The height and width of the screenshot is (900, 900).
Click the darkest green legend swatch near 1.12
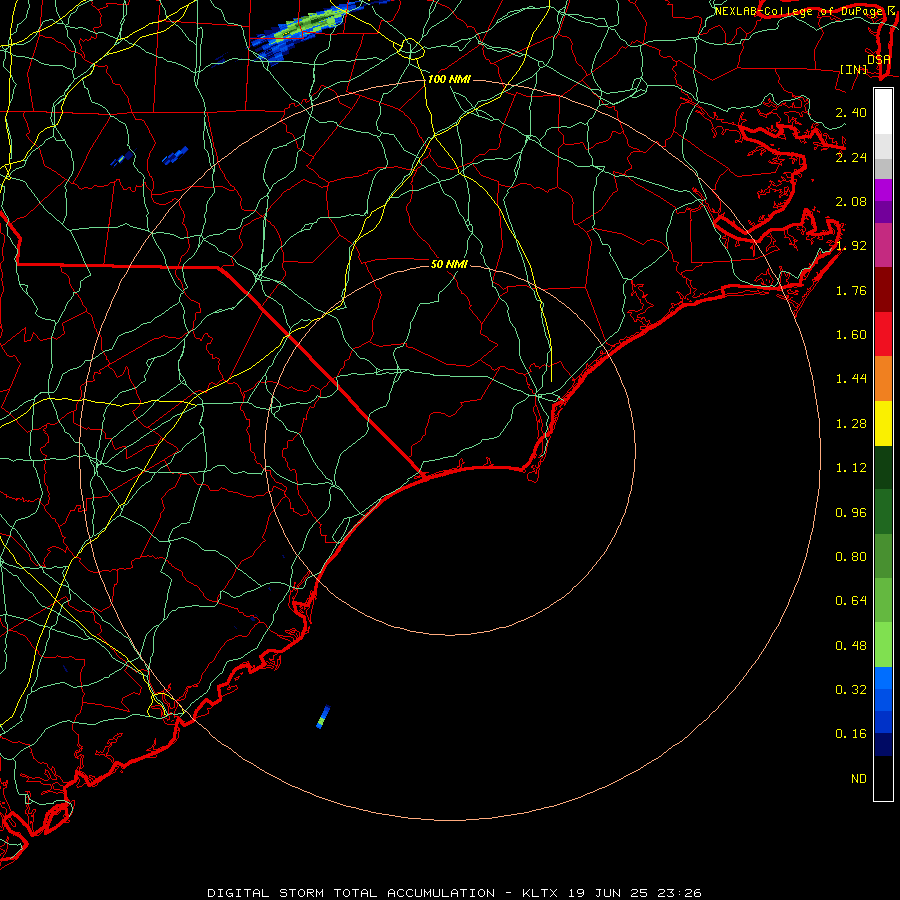pos(883,468)
